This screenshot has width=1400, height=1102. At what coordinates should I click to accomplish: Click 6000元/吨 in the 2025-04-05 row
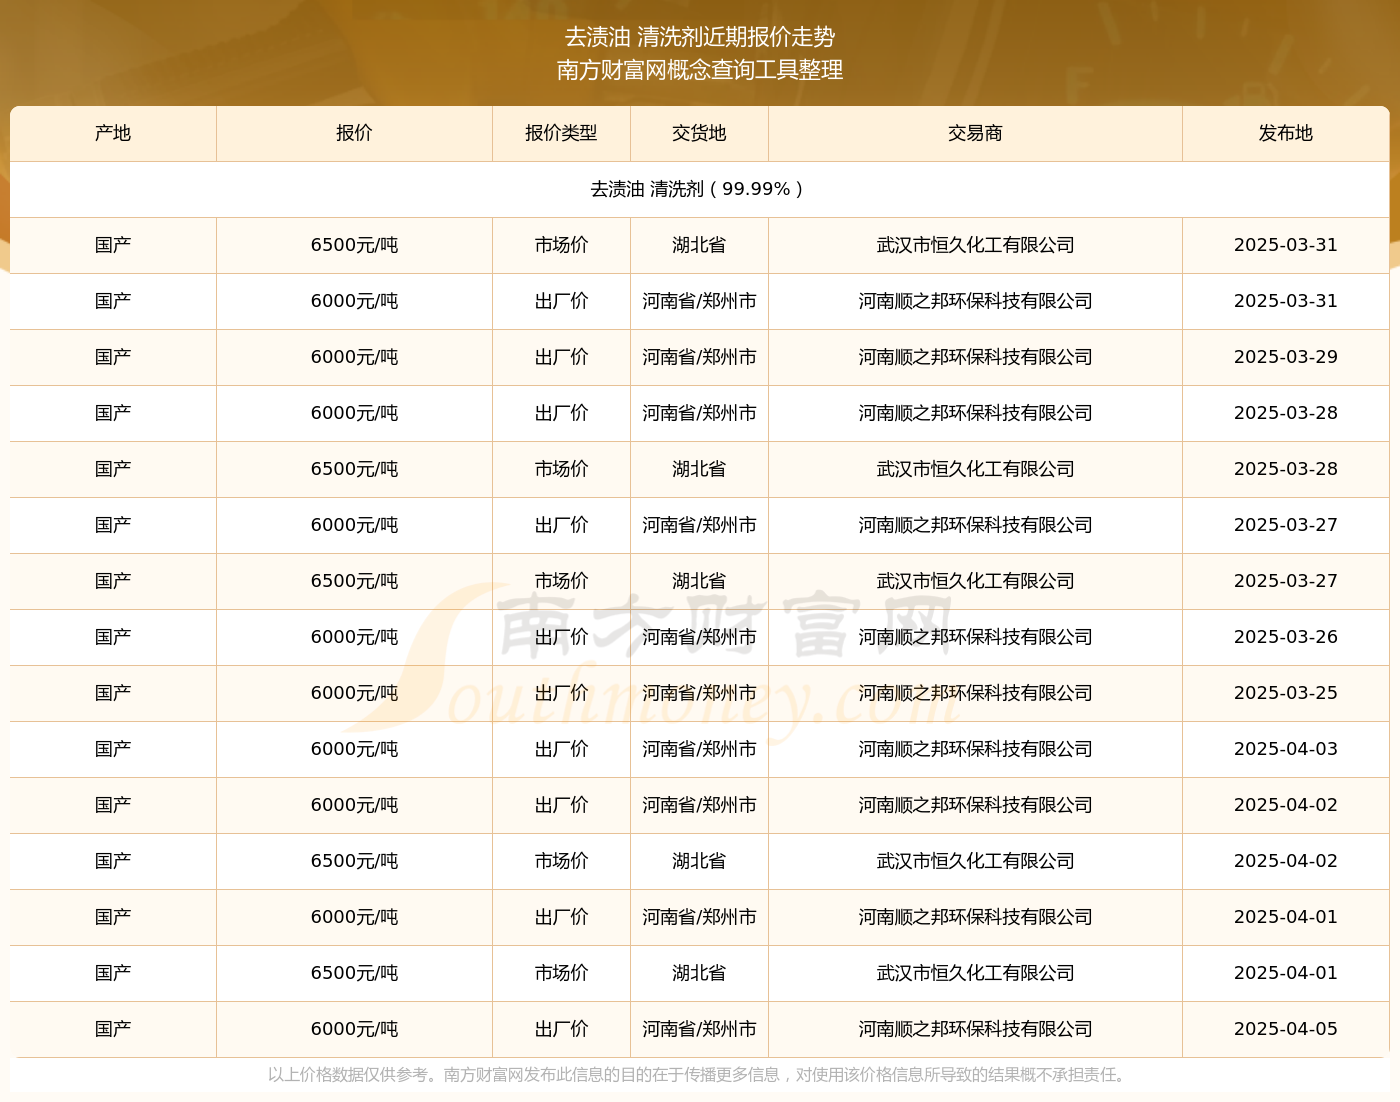[x=354, y=1029]
